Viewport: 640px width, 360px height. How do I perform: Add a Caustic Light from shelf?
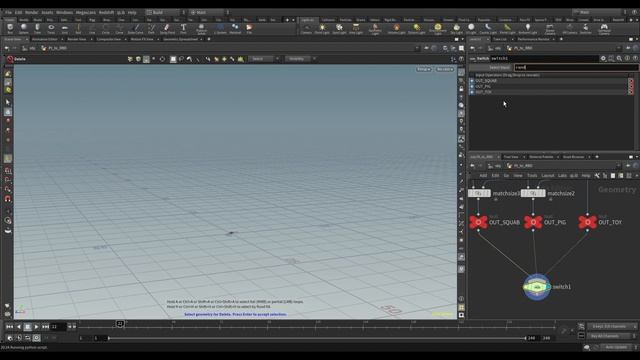coord(488,29)
